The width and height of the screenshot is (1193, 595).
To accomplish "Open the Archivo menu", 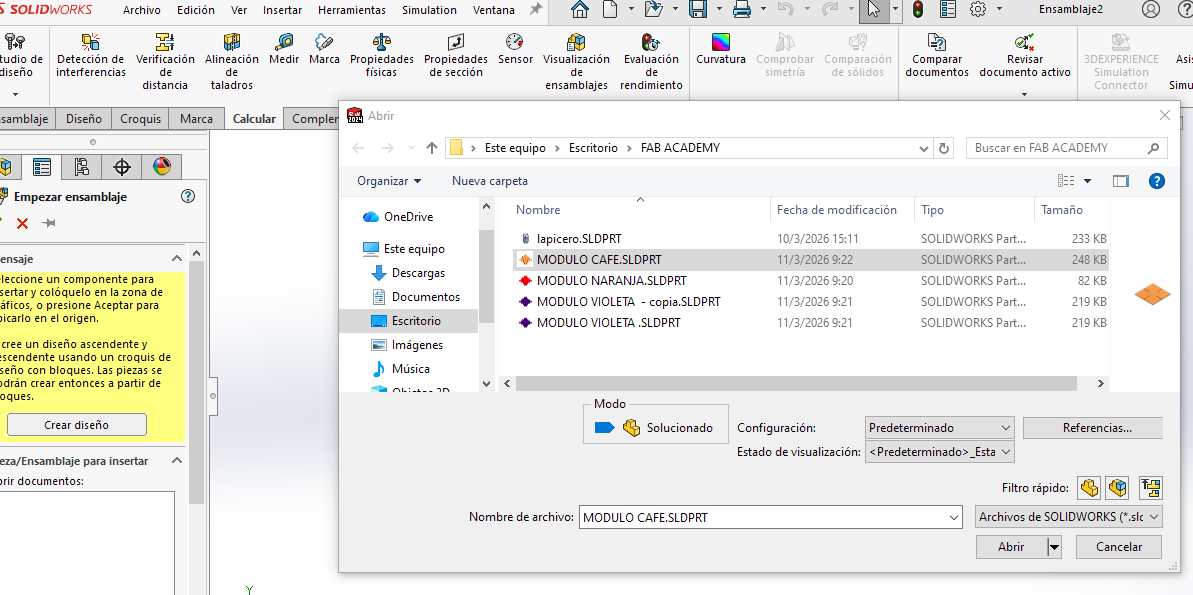I will click(142, 10).
